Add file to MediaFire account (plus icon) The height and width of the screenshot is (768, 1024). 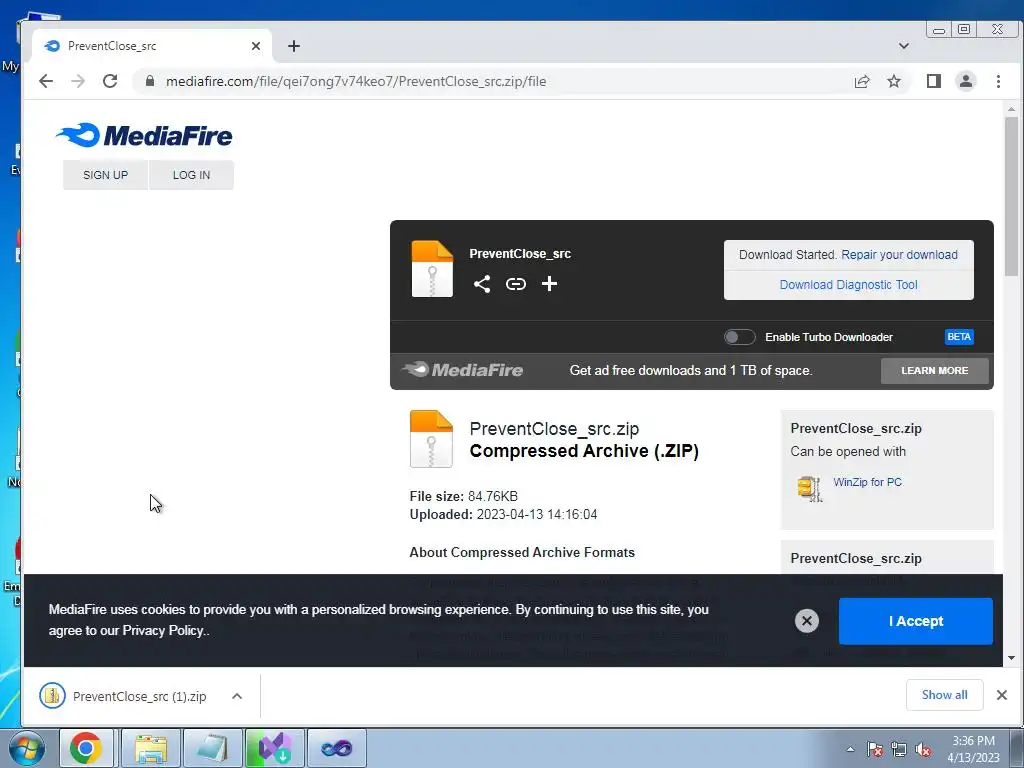pyautogui.click(x=549, y=283)
